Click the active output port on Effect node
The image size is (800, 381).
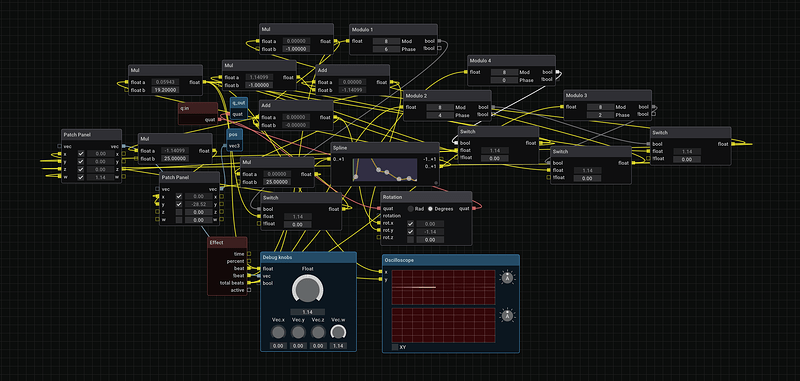(x=249, y=290)
